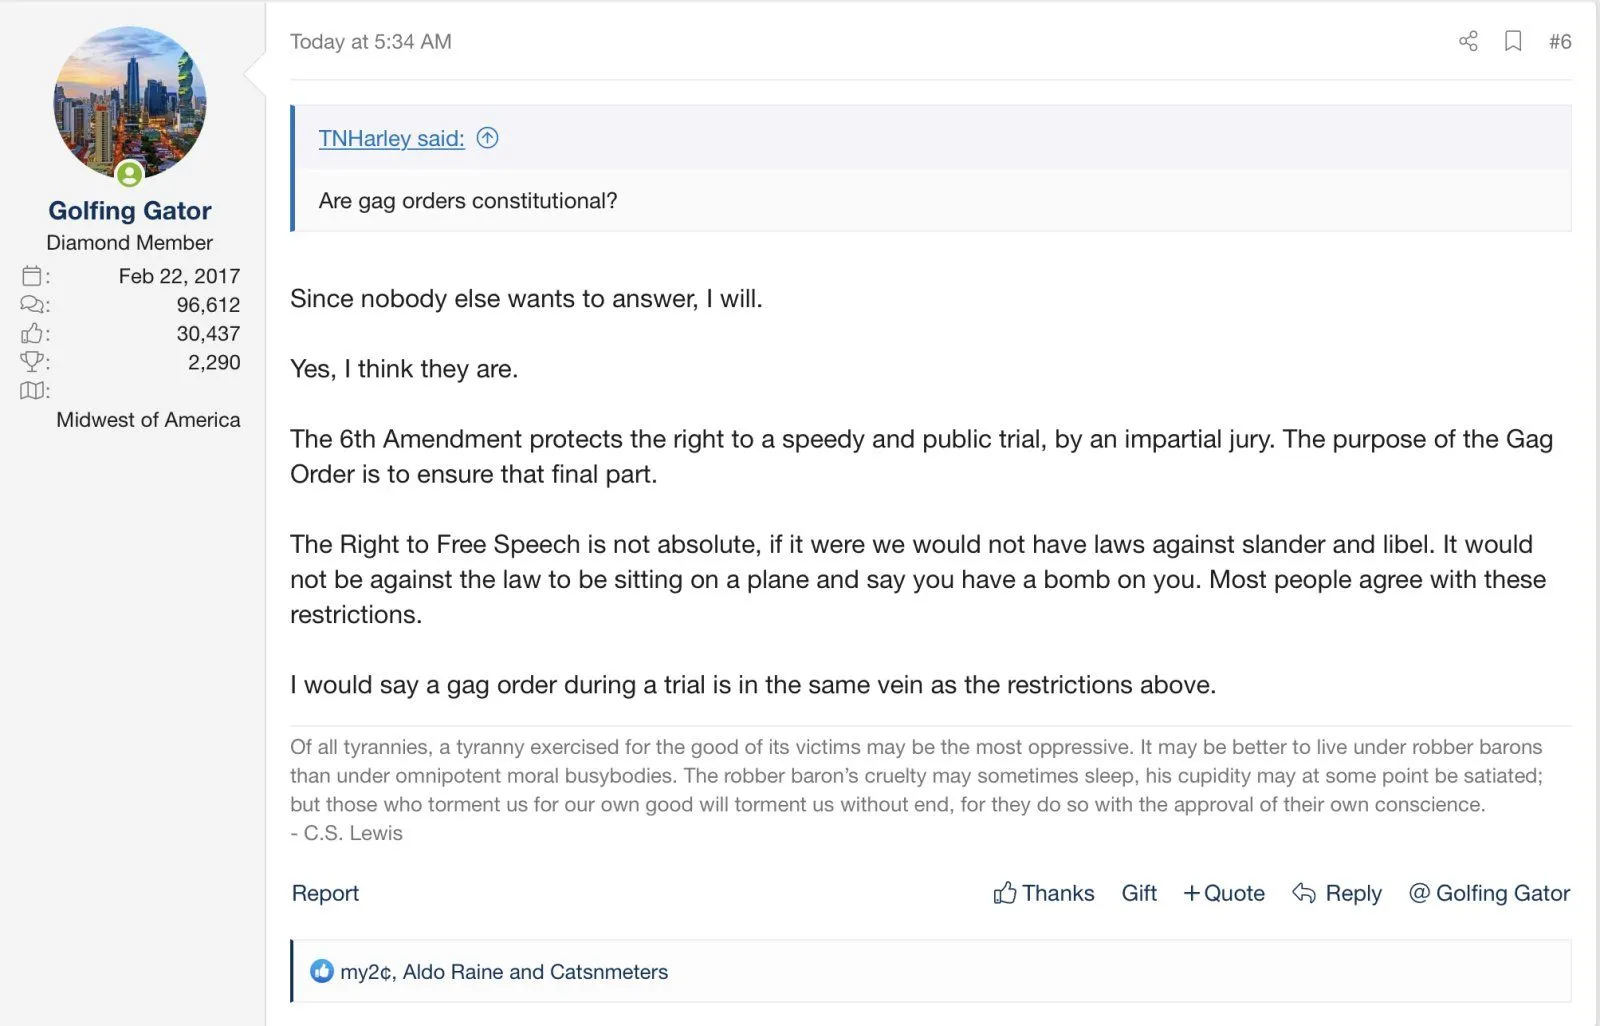Click the trophy points icon

pos(32,362)
